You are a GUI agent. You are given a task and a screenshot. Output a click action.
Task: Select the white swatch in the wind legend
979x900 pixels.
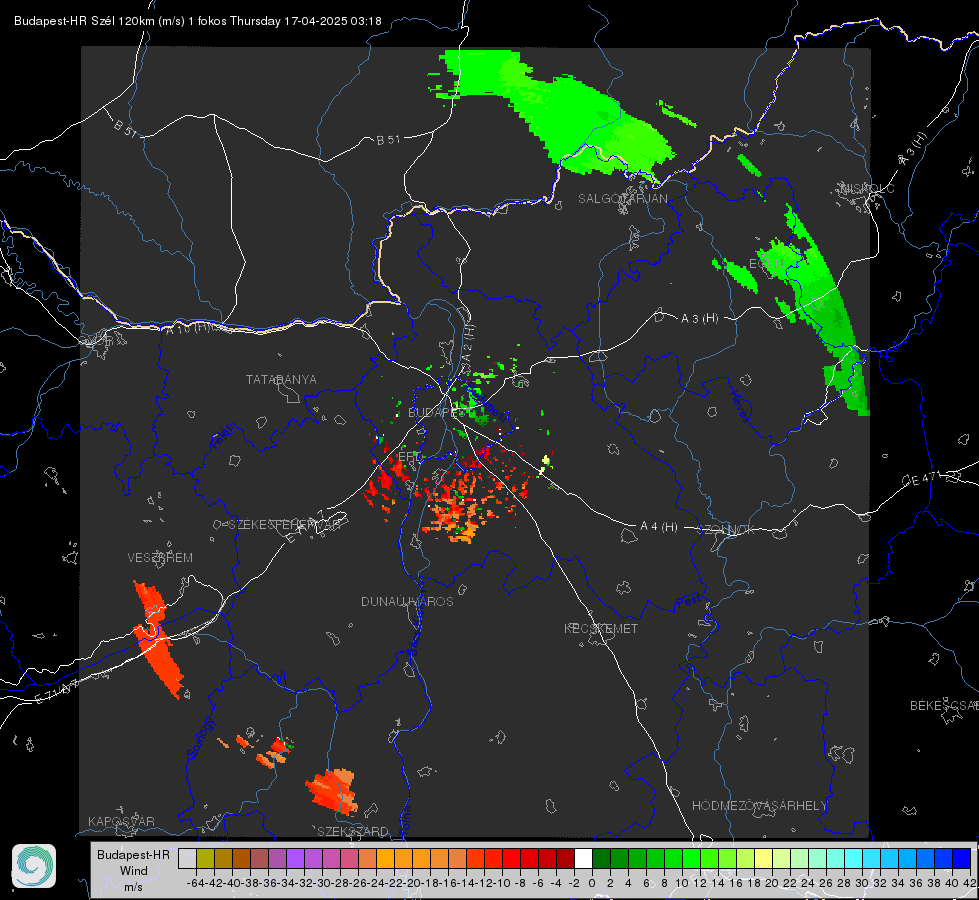[583, 858]
